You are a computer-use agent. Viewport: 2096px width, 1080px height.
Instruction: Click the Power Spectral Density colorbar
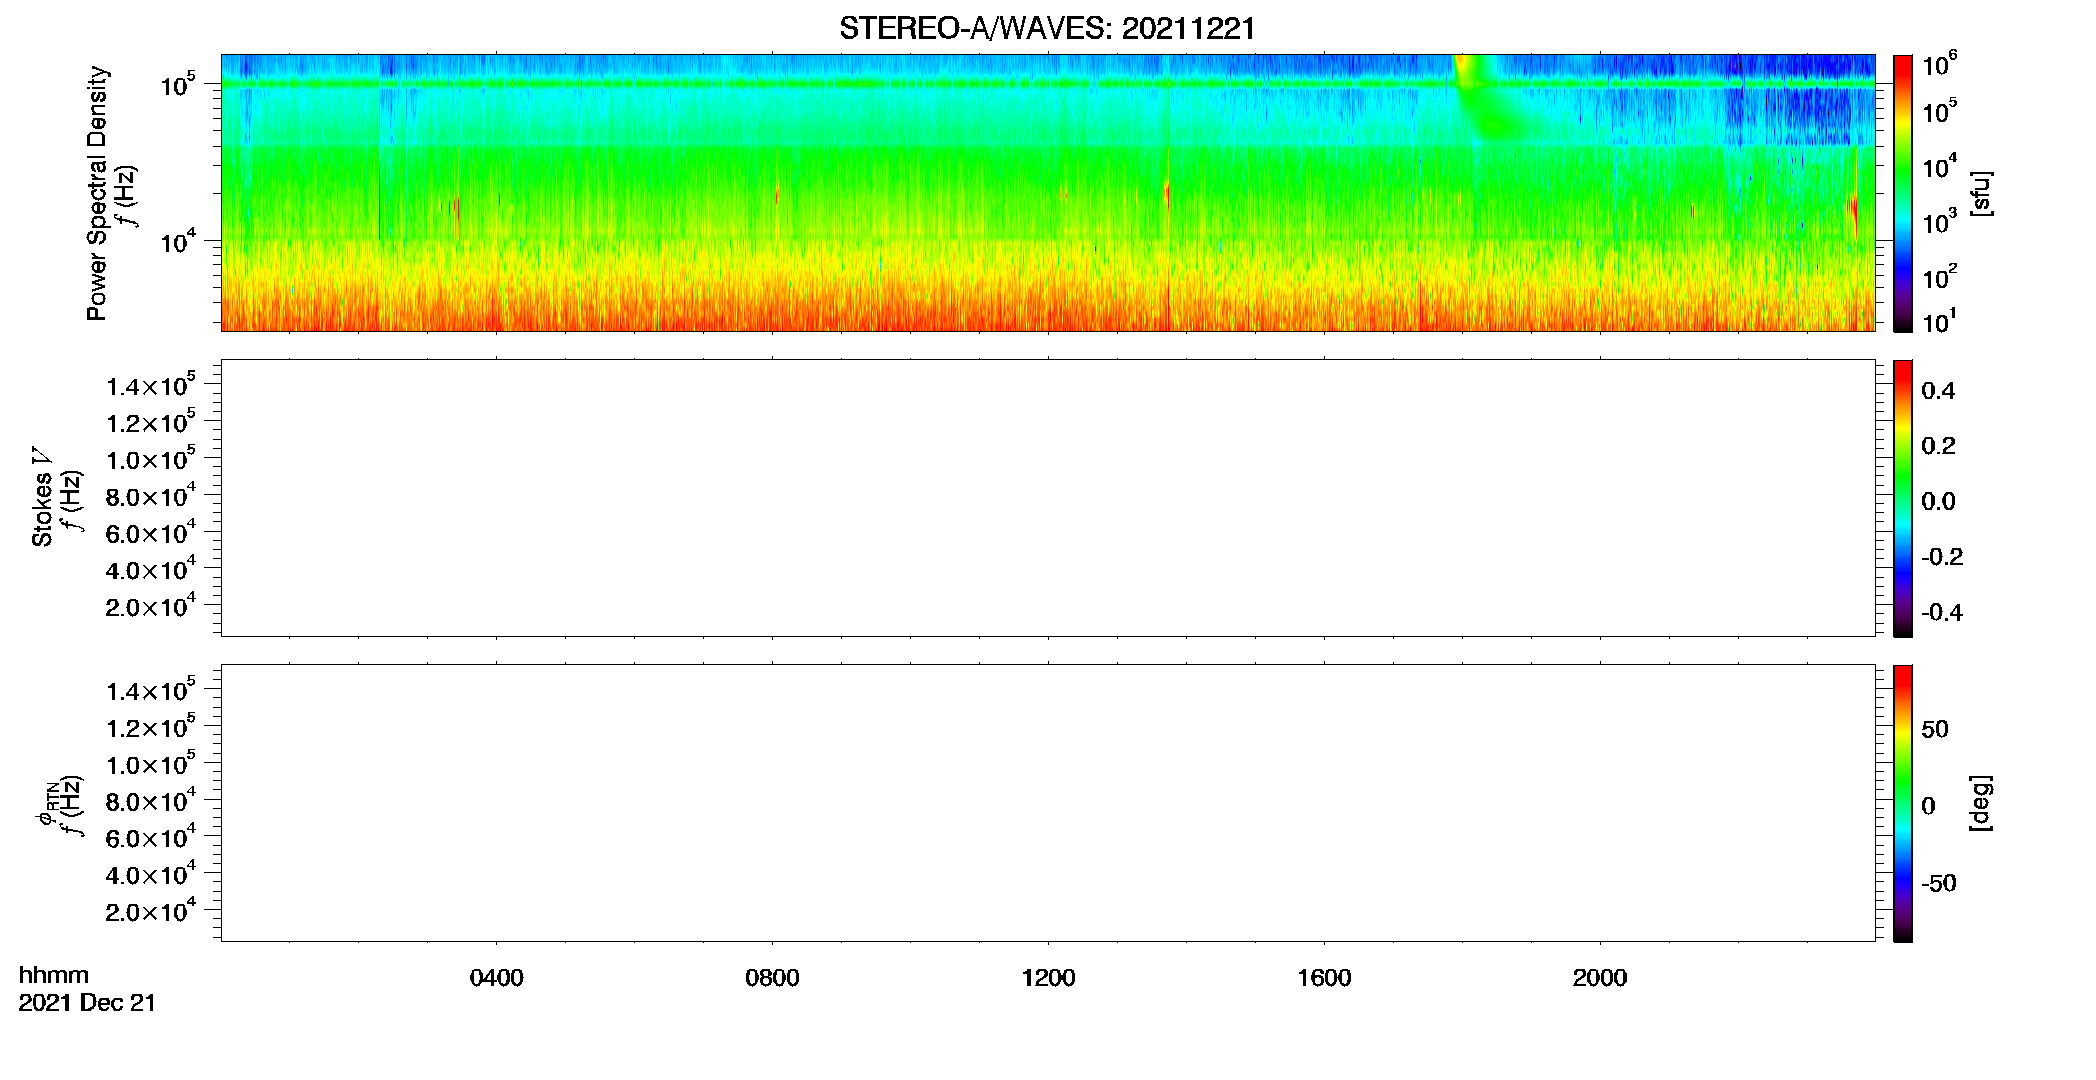click(1902, 193)
